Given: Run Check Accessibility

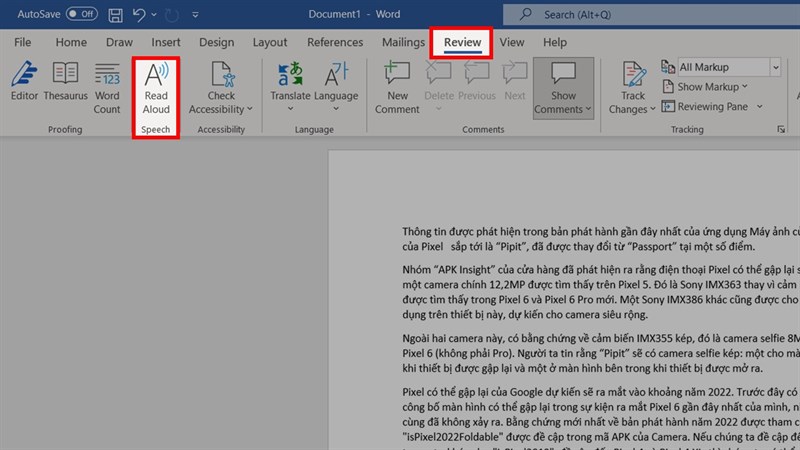Looking at the screenshot, I should point(221,88).
